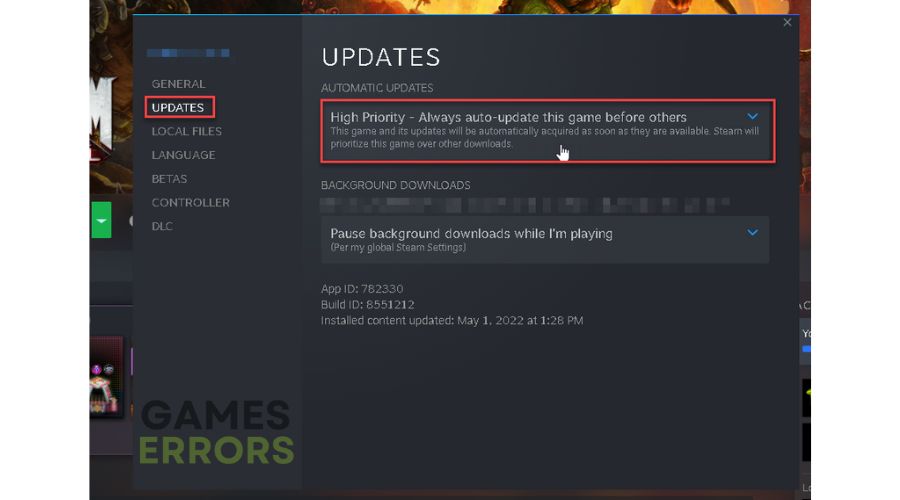Expand the Pause background downloads dropdown
900x500 pixels.
[545, 239]
